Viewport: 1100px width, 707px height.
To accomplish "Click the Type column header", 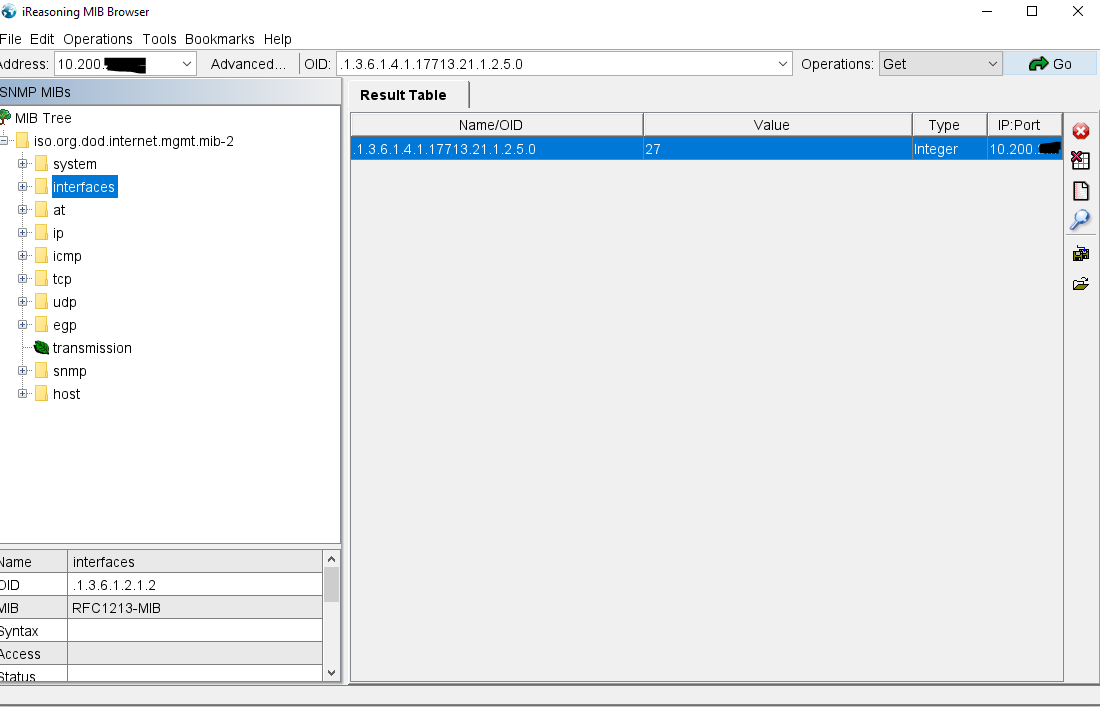I will click(x=949, y=125).
